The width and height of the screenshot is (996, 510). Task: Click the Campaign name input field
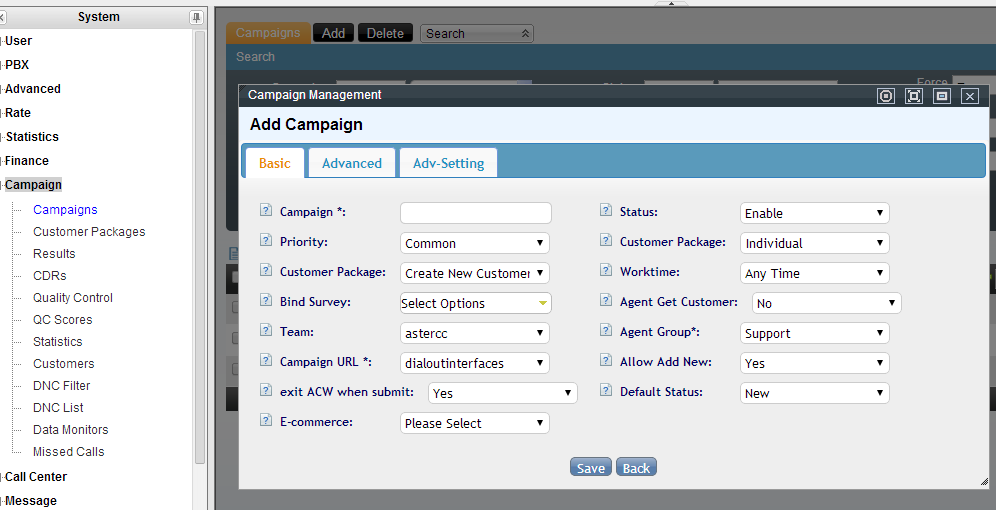(475, 213)
